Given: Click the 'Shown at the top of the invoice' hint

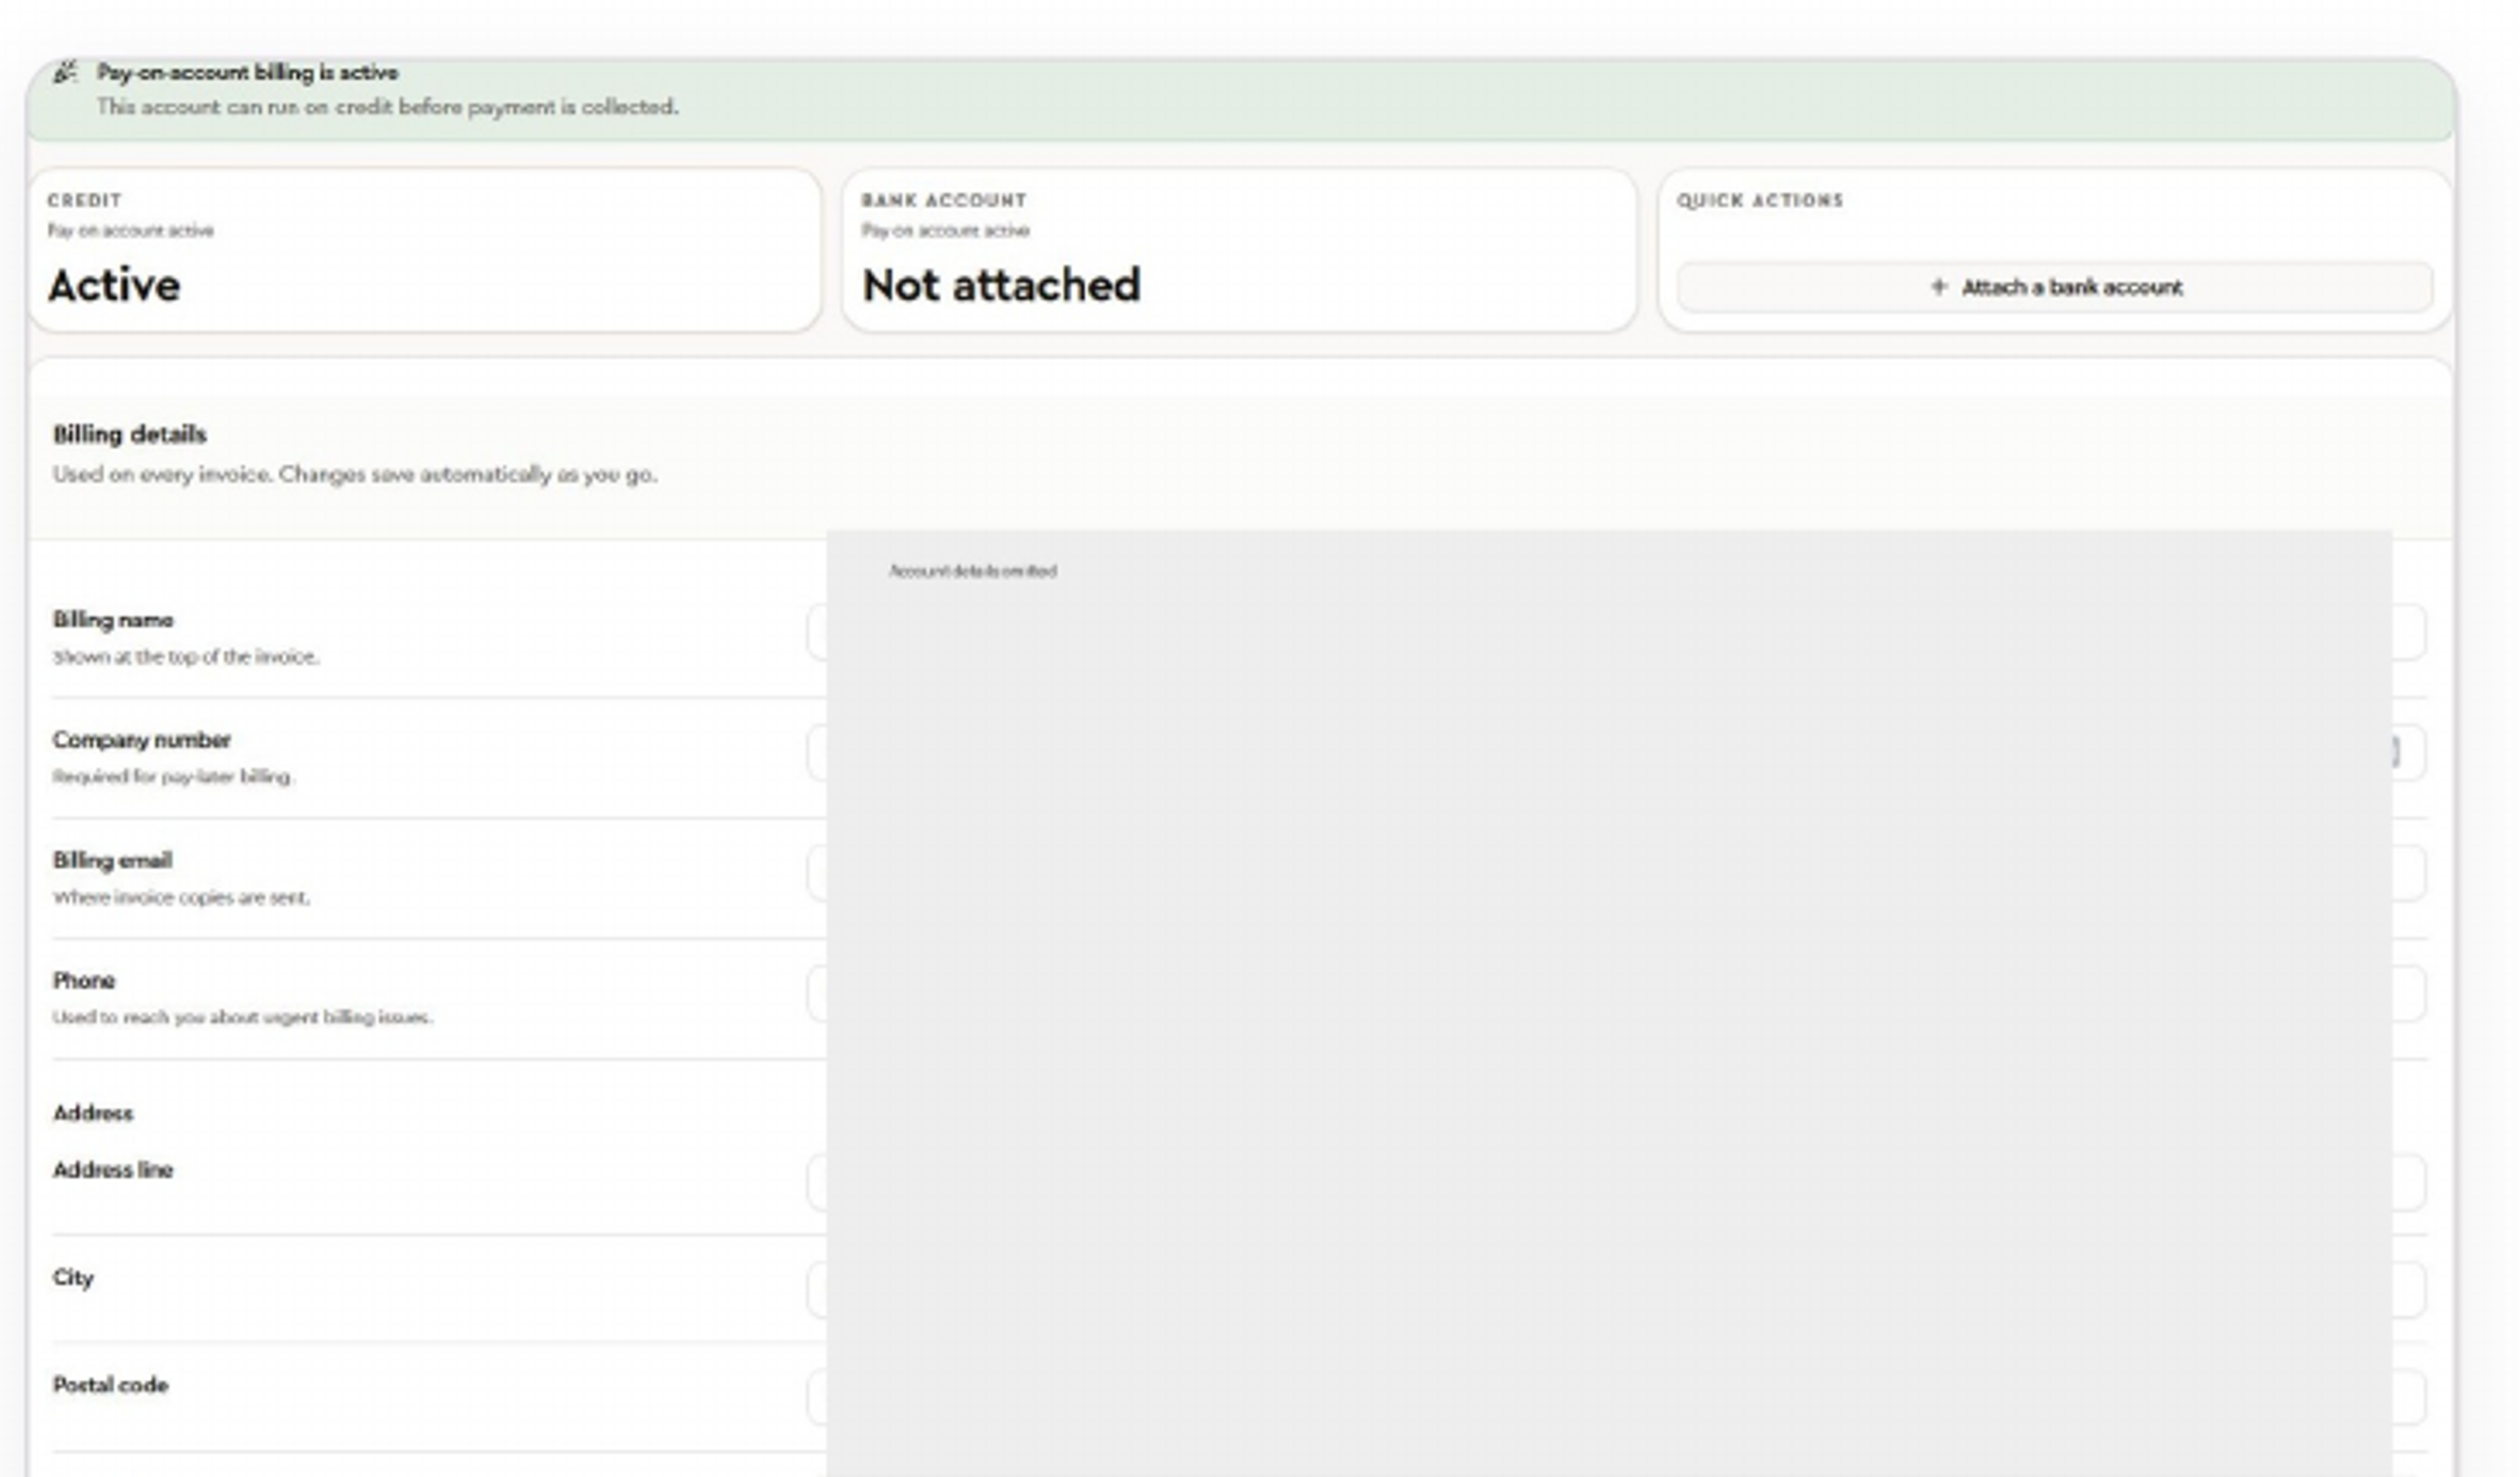Looking at the screenshot, I should point(186,657).
